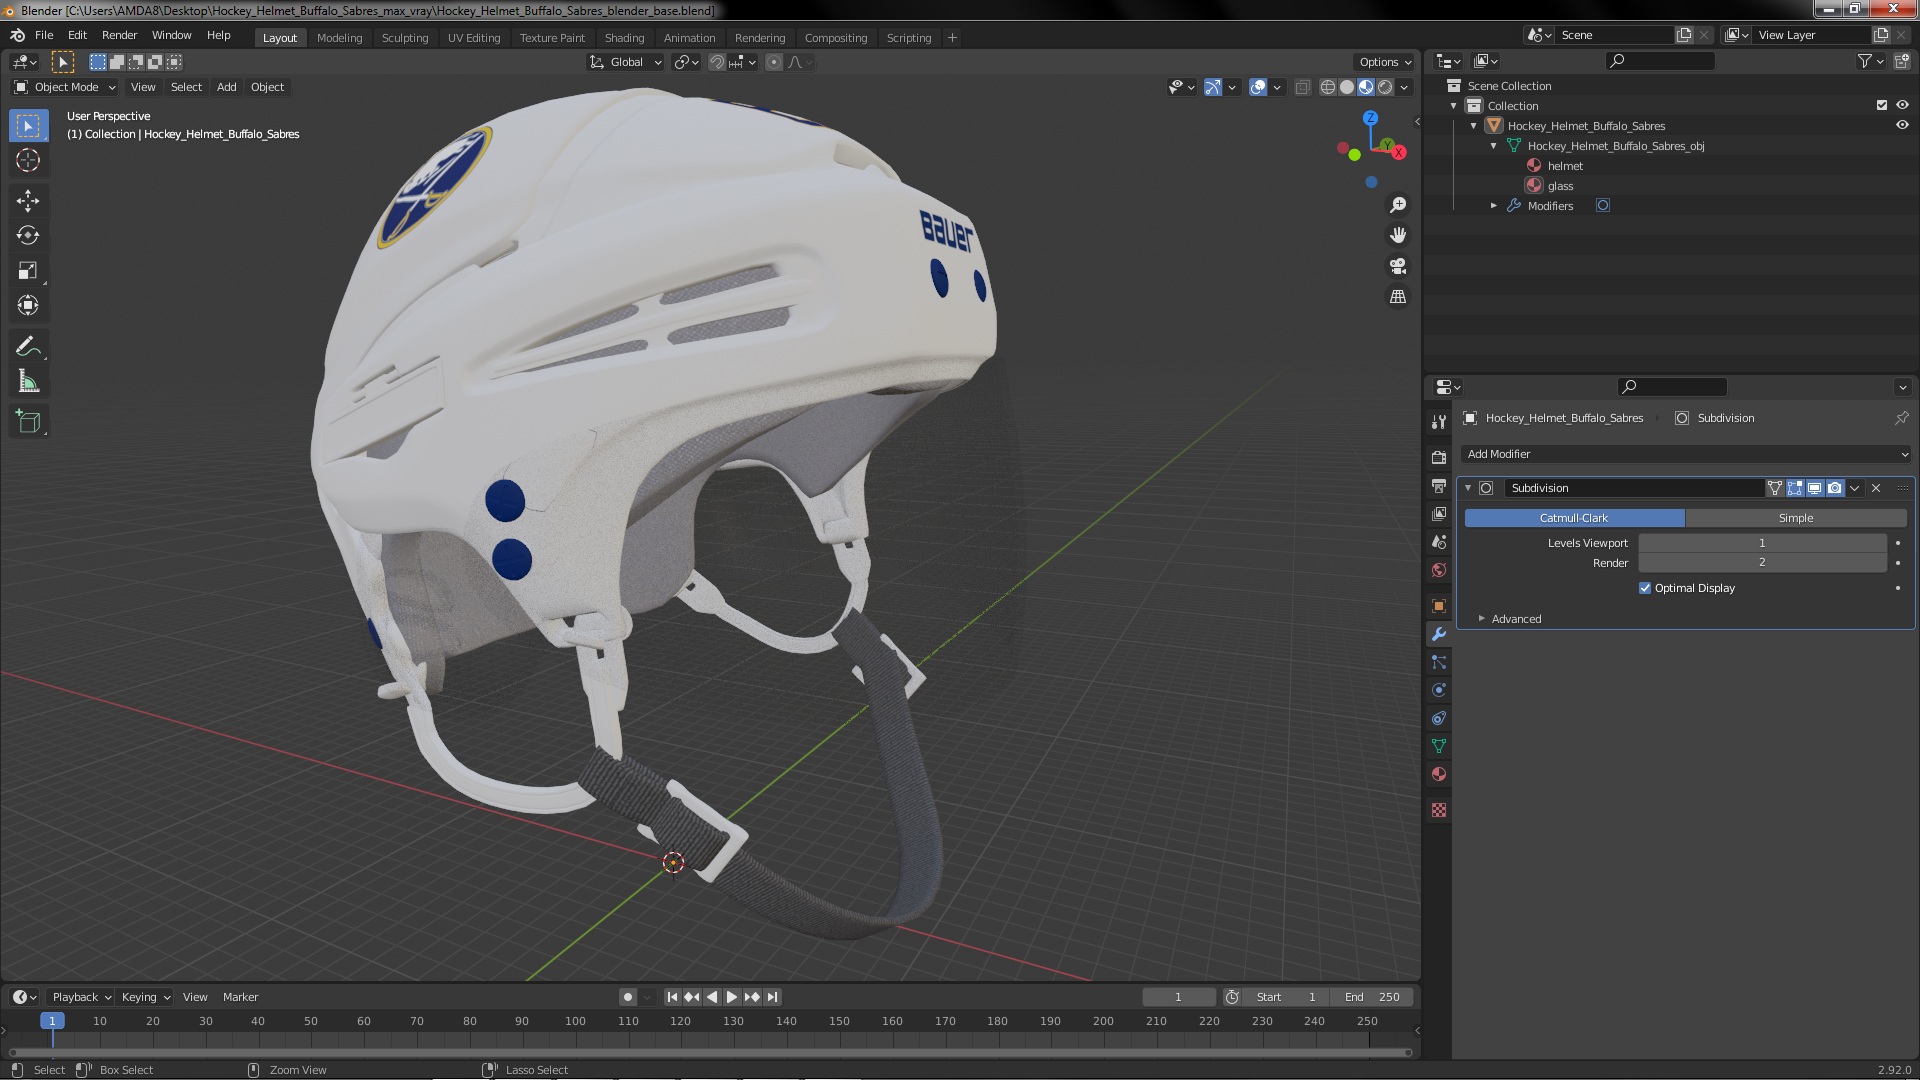Uncheck the Optimal Display checkbox
Image resolution: width=1920 pixels, height=1080 pixels.
click(x=1645, y=588)
